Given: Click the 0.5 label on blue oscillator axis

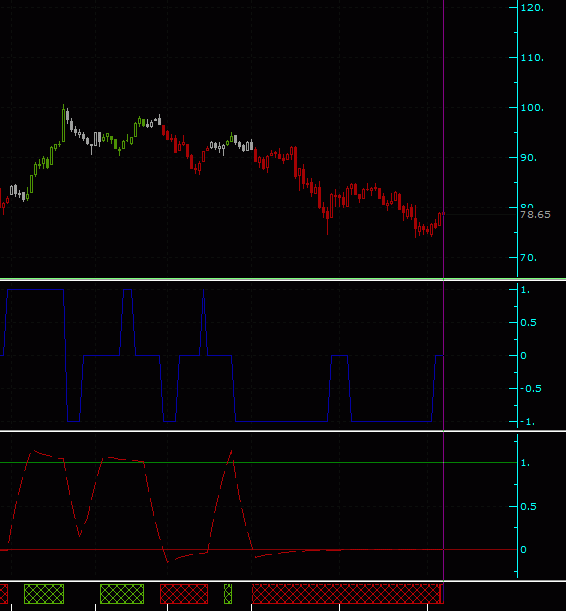Looking at the screenshot, I should [x=529, y=323].
